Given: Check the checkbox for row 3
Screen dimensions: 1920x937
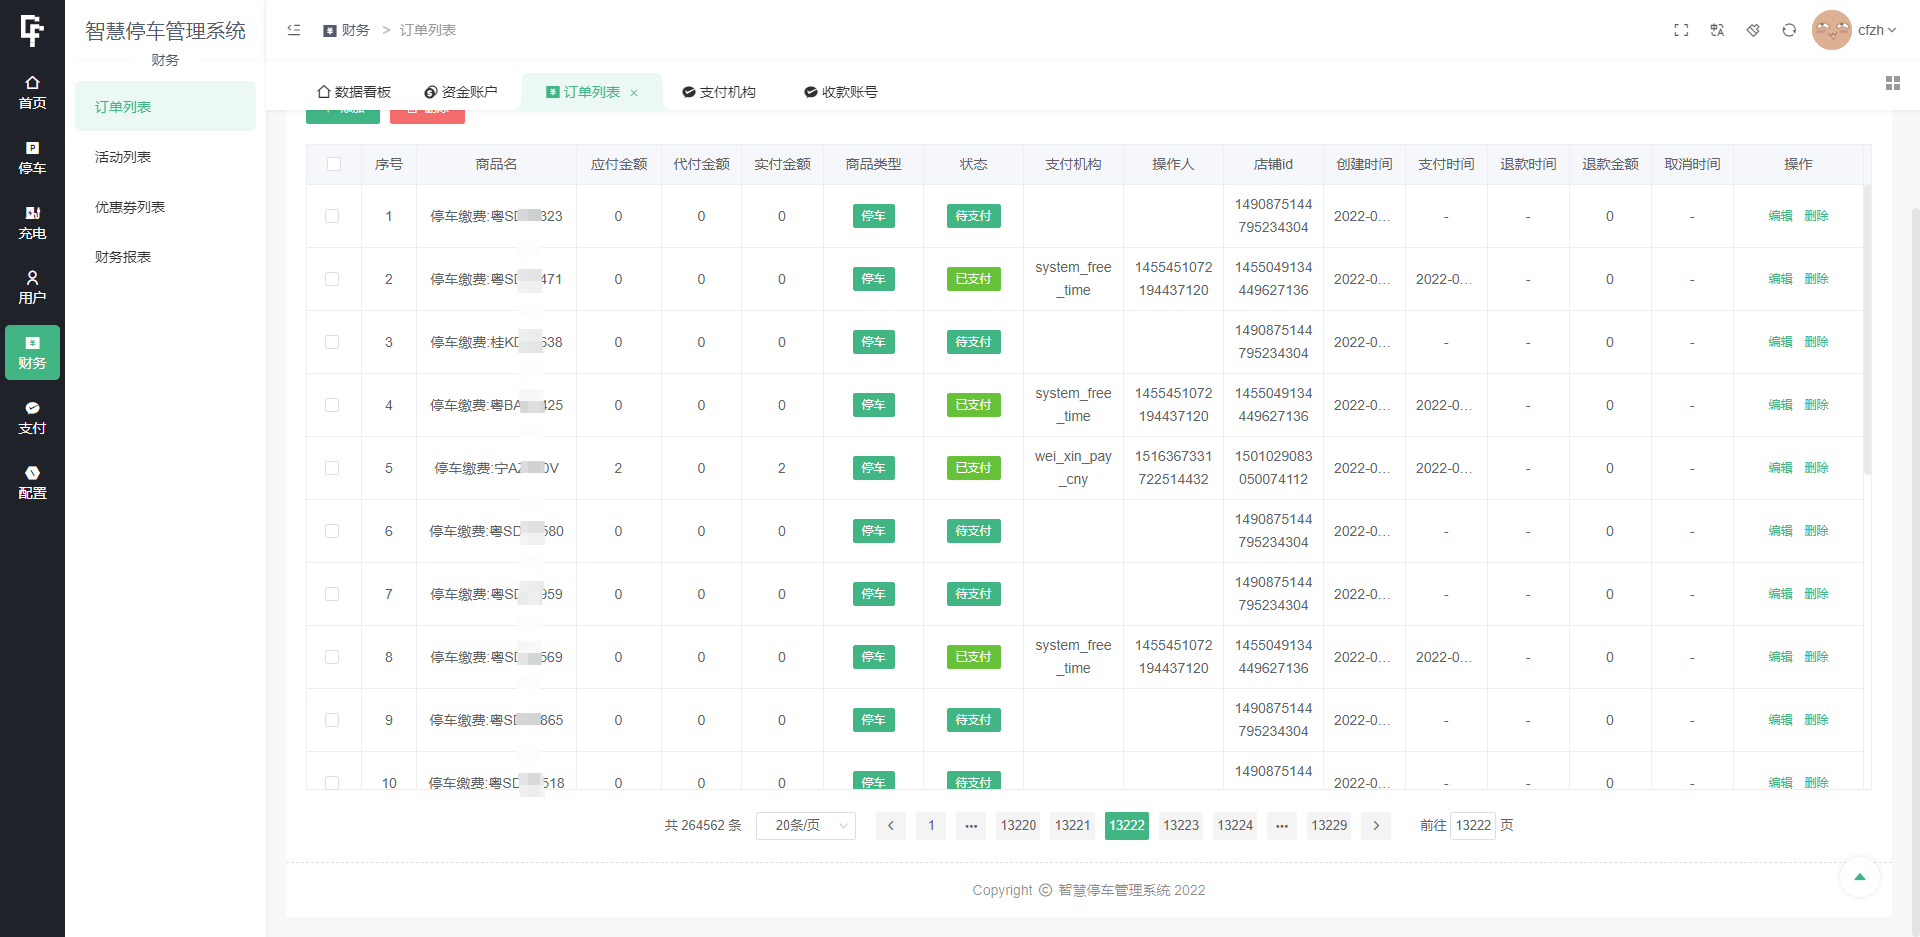Looking at the screenshot, I should [x=332, y=342].
